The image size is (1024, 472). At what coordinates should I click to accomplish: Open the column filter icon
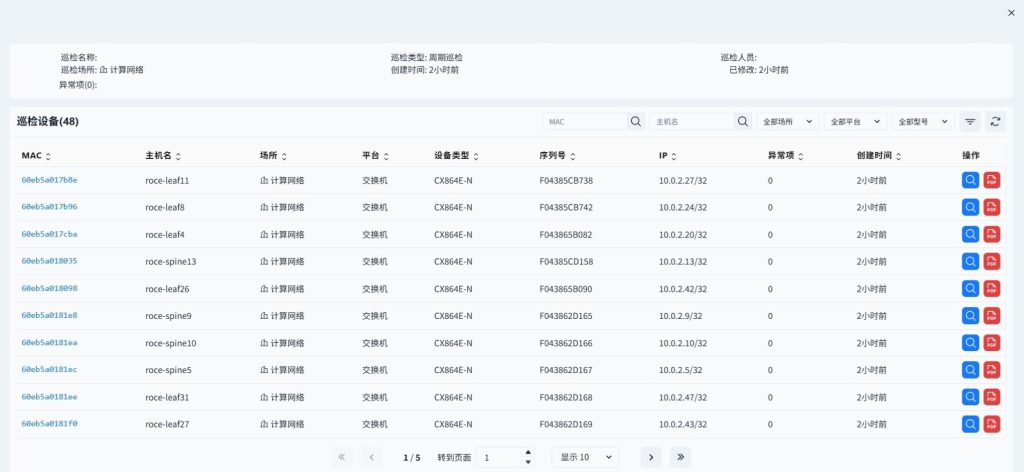click(970, 121)
